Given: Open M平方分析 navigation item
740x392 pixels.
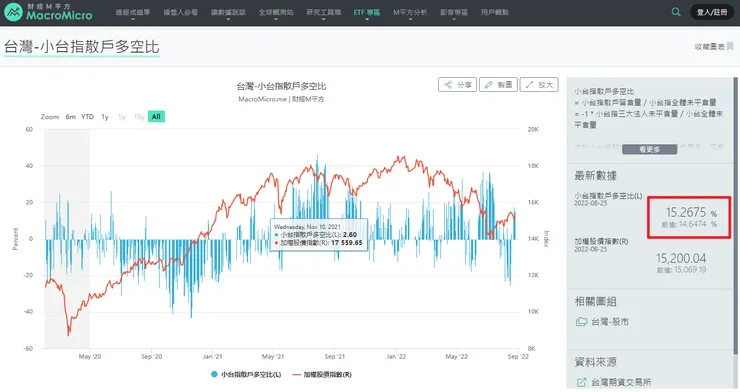Looking at the screenshot, I should pos(410,13).
